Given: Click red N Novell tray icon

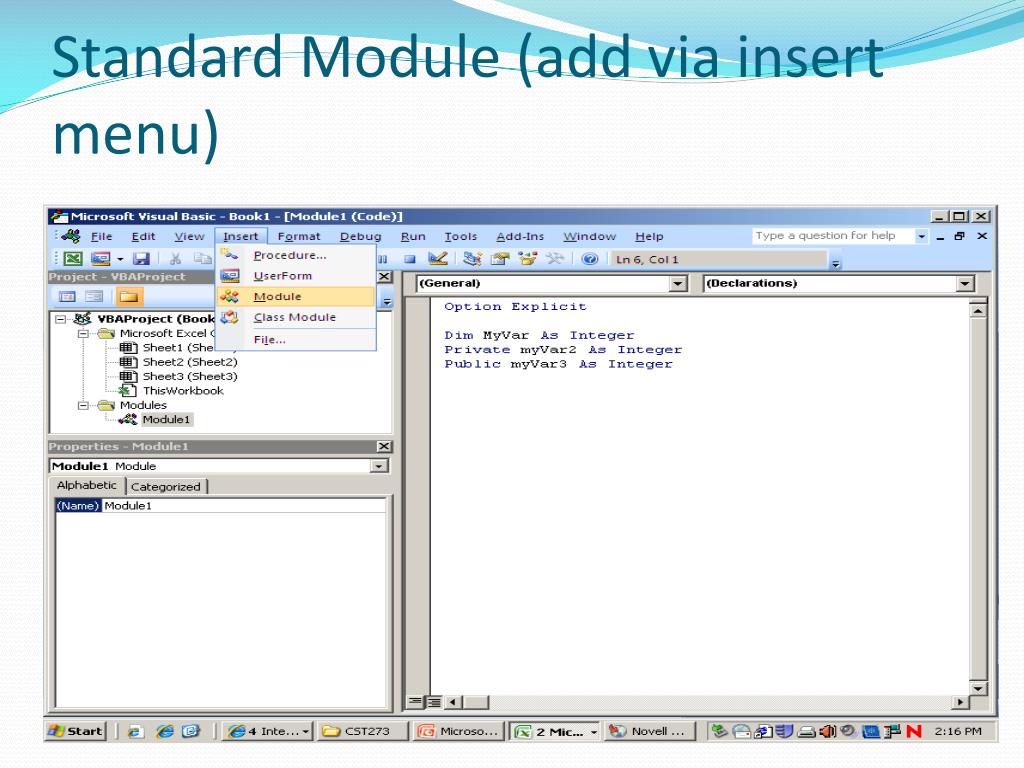Looking at the screenshot, I should click(914, 731).
